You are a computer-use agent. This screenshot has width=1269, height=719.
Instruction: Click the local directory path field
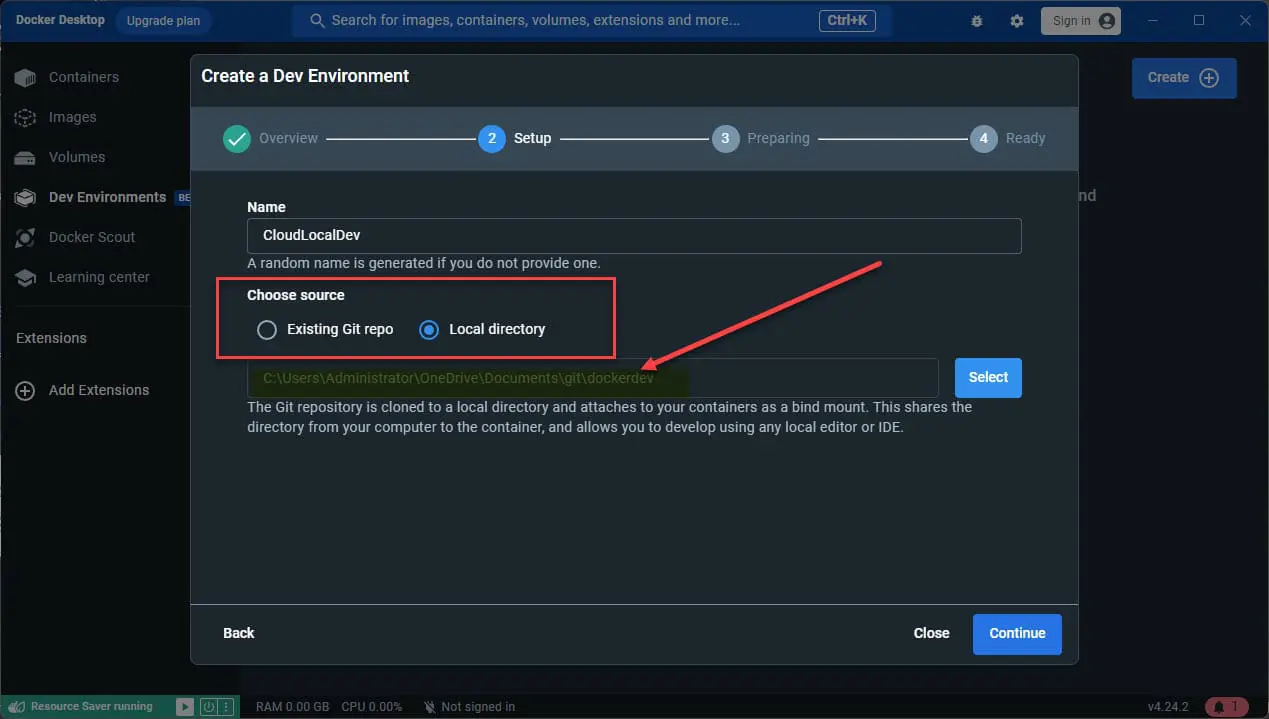click(x=592, y=378)
